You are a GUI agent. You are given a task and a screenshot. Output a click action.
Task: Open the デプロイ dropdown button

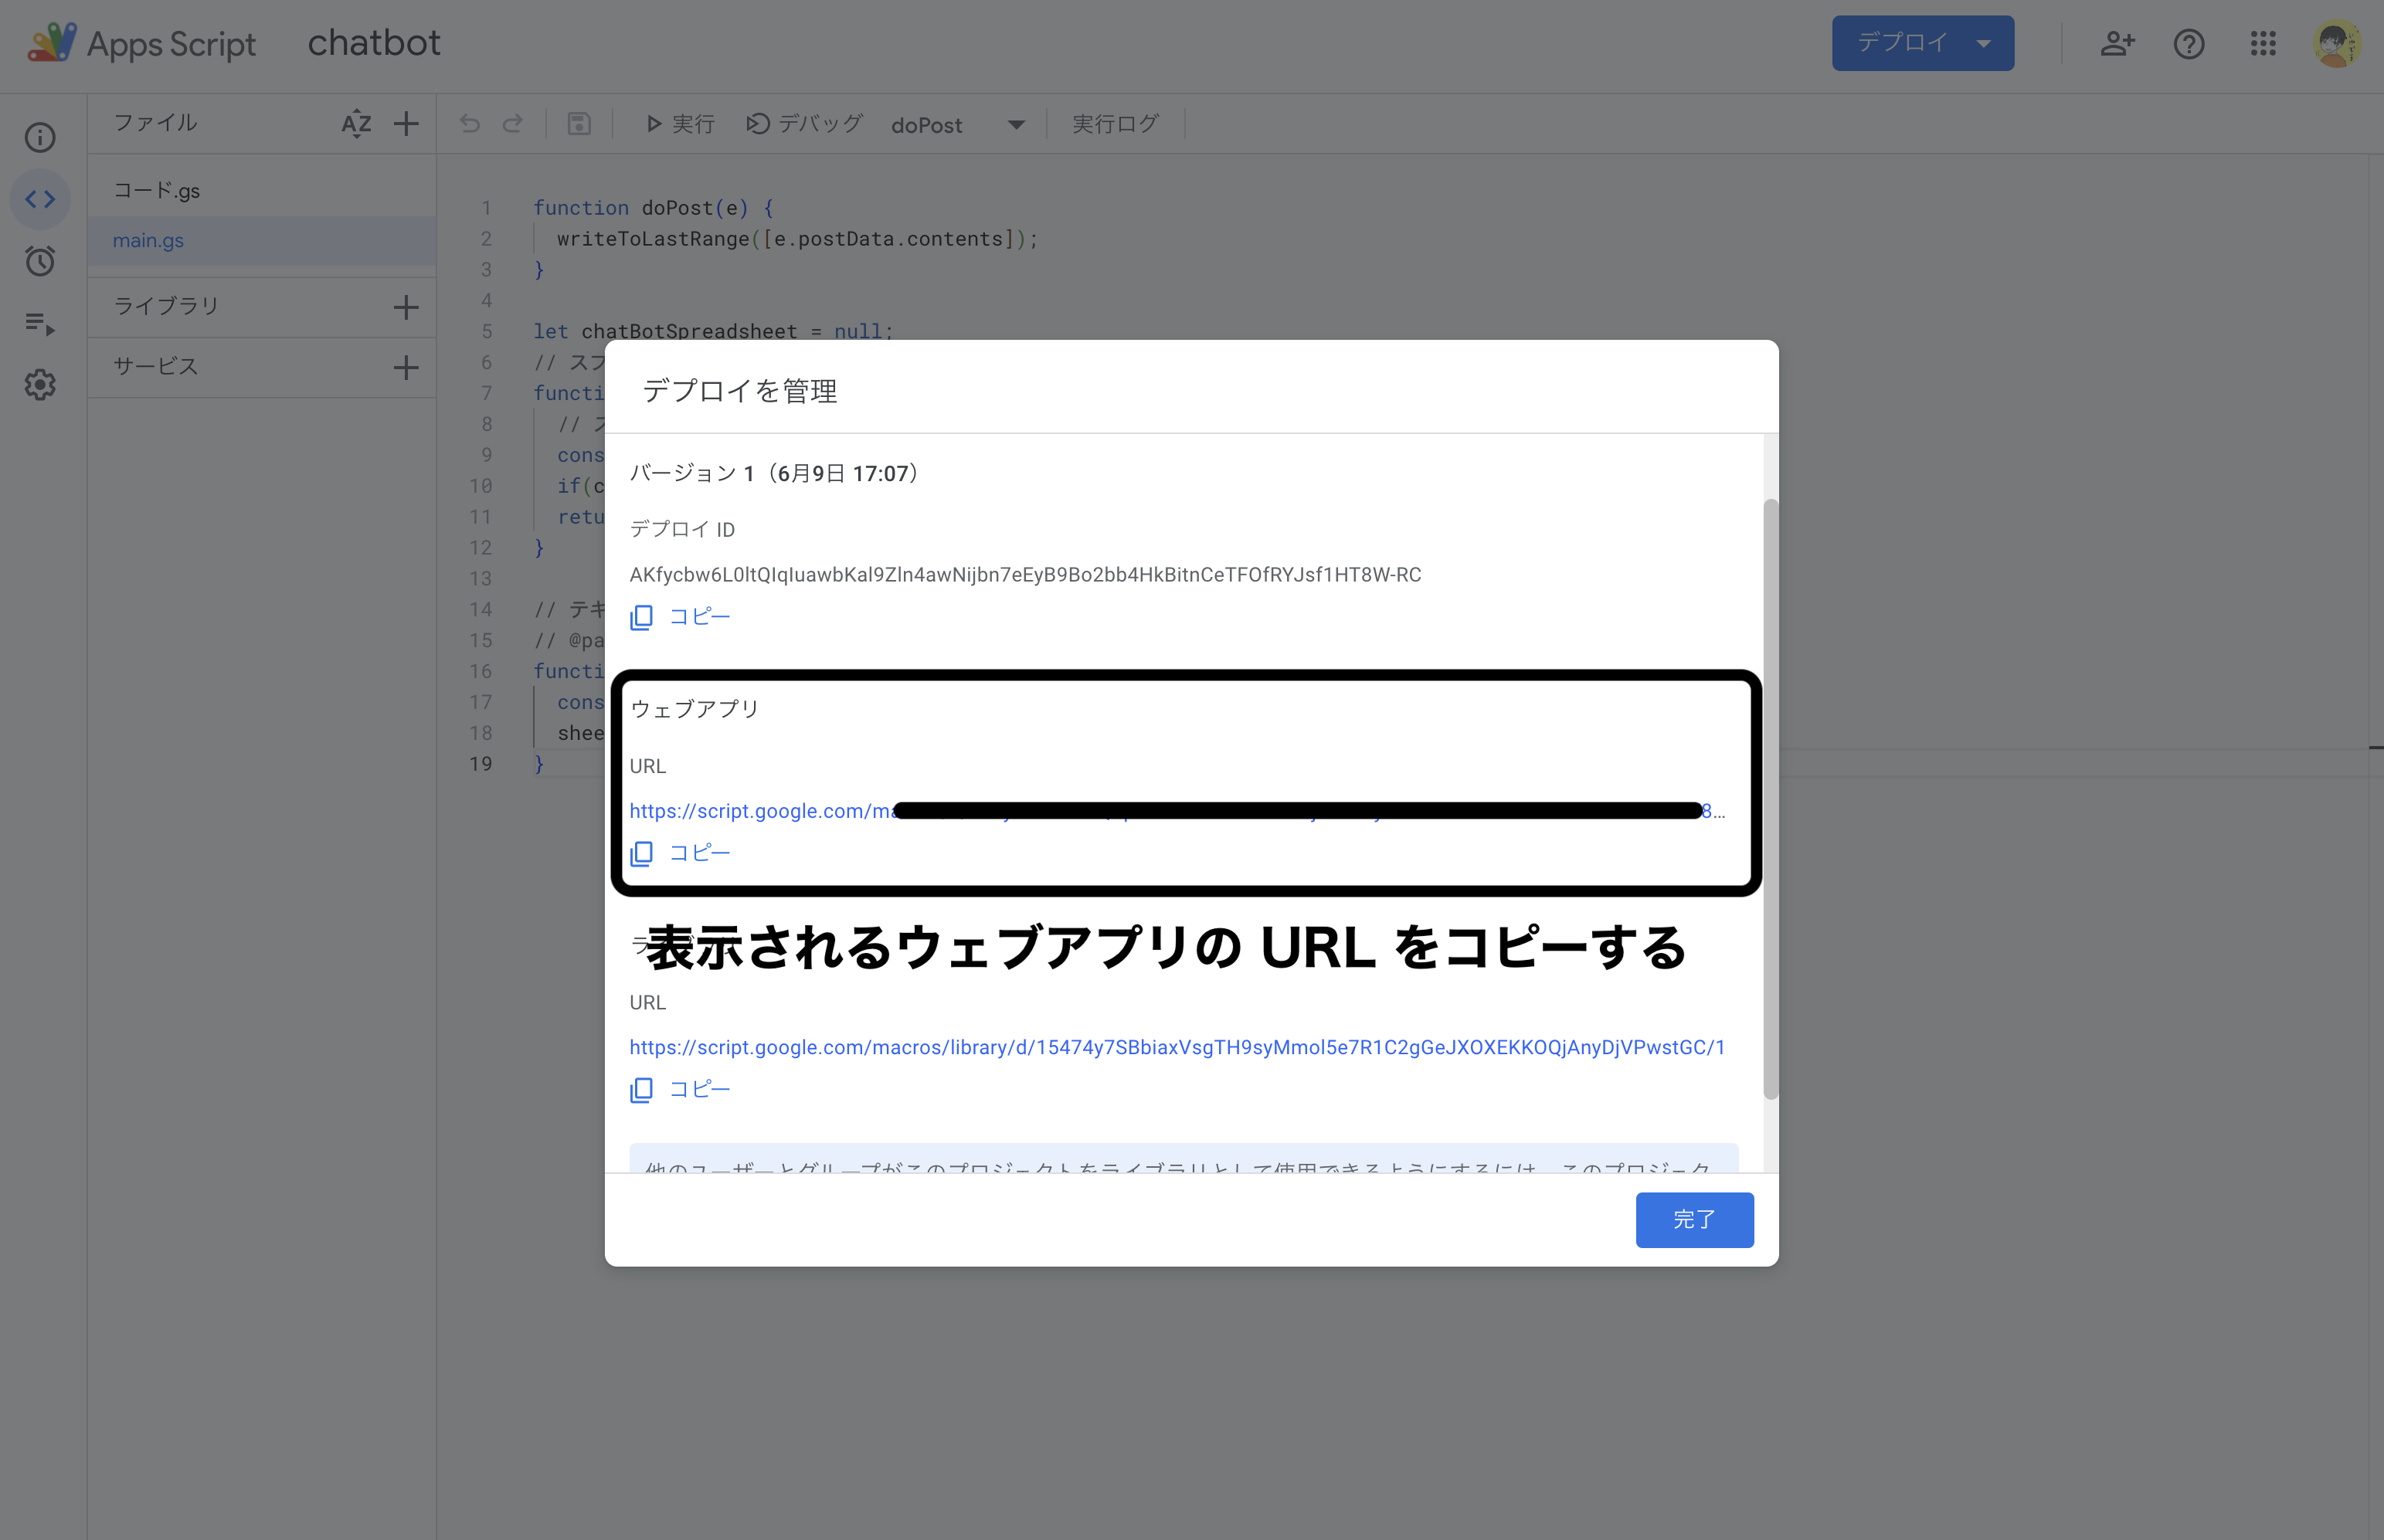(x=1922, y=43)
